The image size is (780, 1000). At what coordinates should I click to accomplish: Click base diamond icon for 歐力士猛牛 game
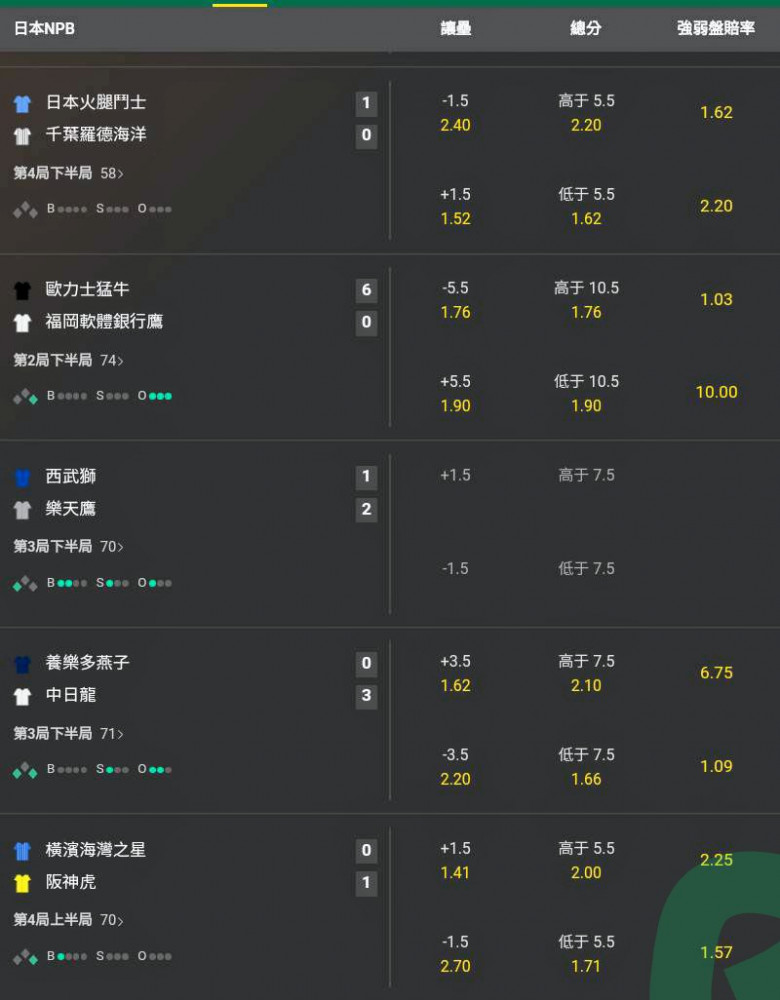[26, 396]
